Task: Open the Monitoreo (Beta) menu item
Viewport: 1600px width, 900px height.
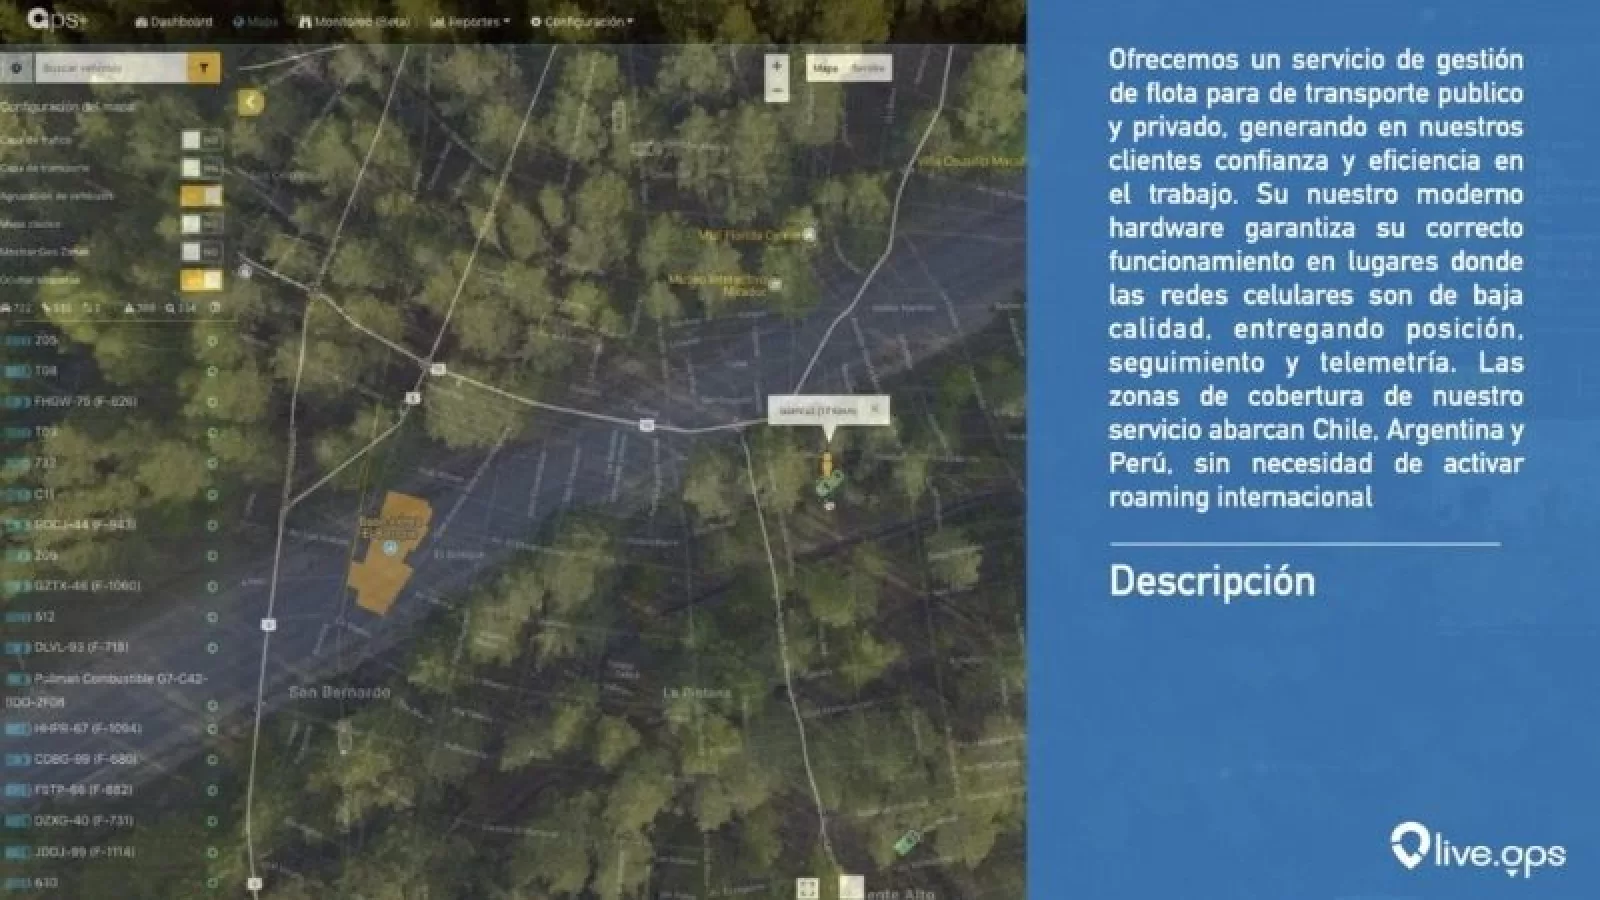Action: click(x=354, y=21)
